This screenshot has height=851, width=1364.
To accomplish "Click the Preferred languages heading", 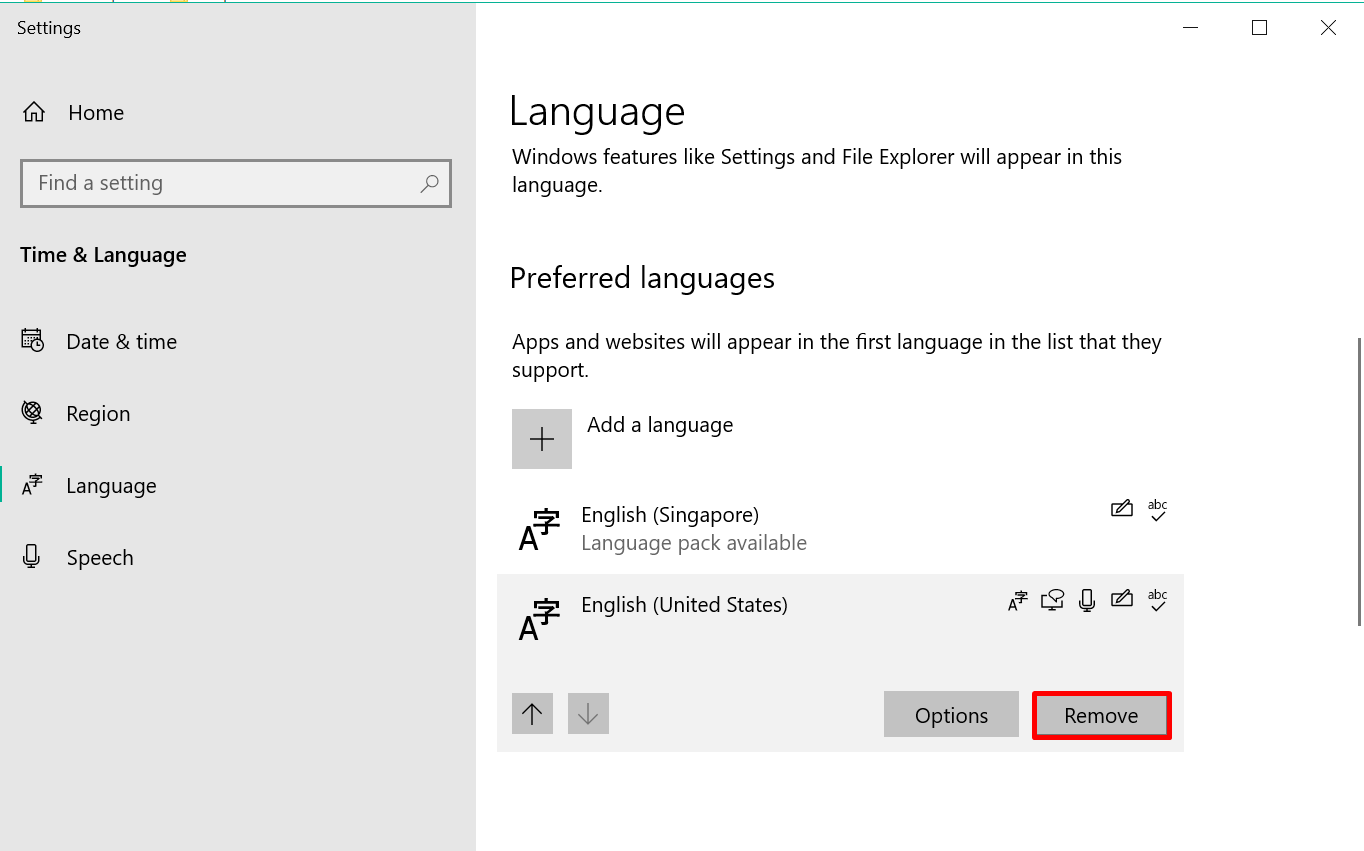I will 642,278.
